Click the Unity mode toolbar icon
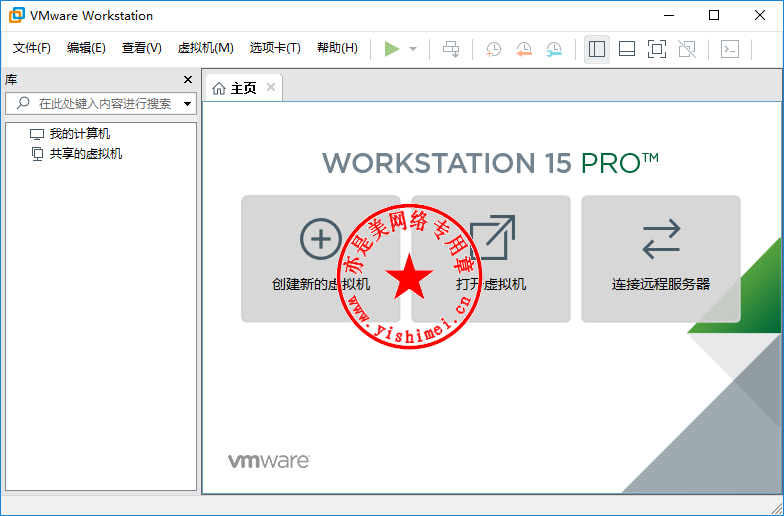 [687, 49]
